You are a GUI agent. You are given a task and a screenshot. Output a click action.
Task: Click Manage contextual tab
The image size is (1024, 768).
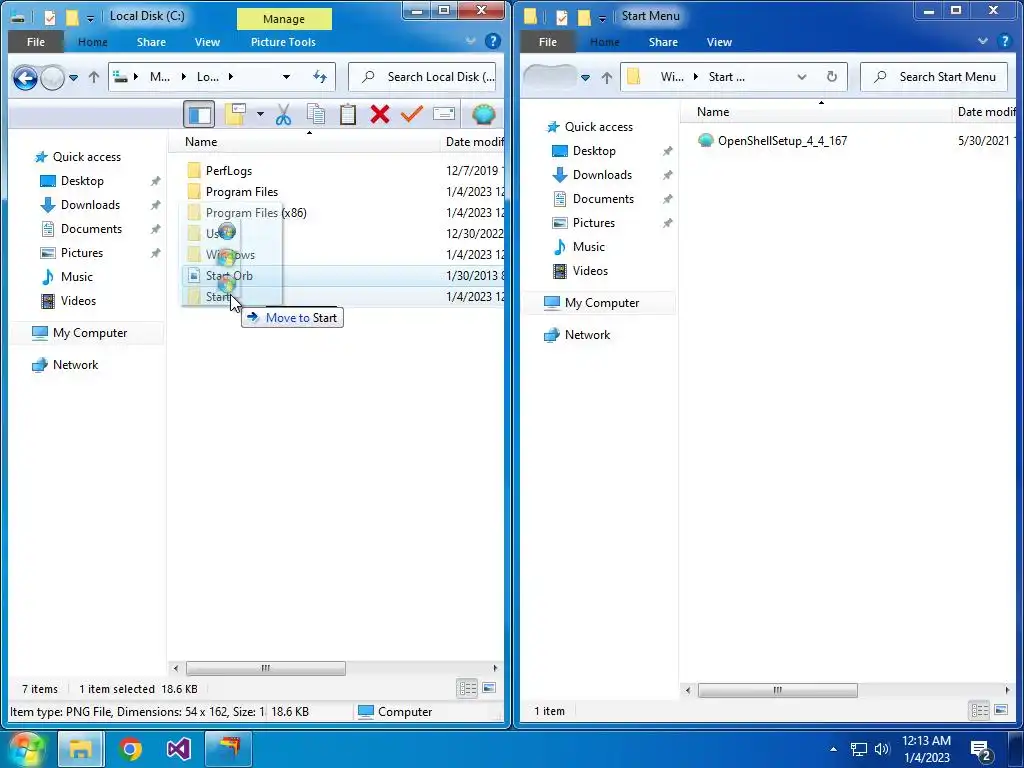[x=284, y=19]
